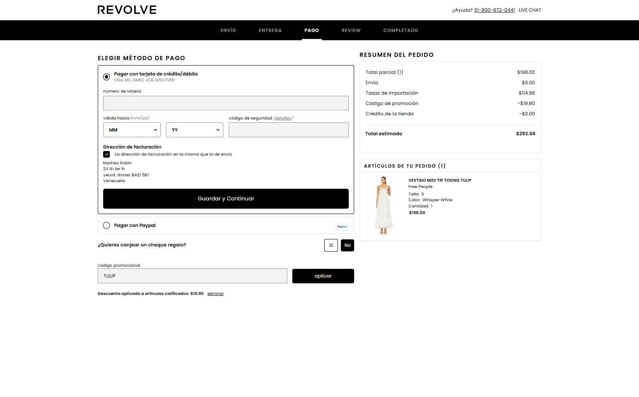Click the Free People brand text
This screenshot has height=397, width=639.
(421, 187)
